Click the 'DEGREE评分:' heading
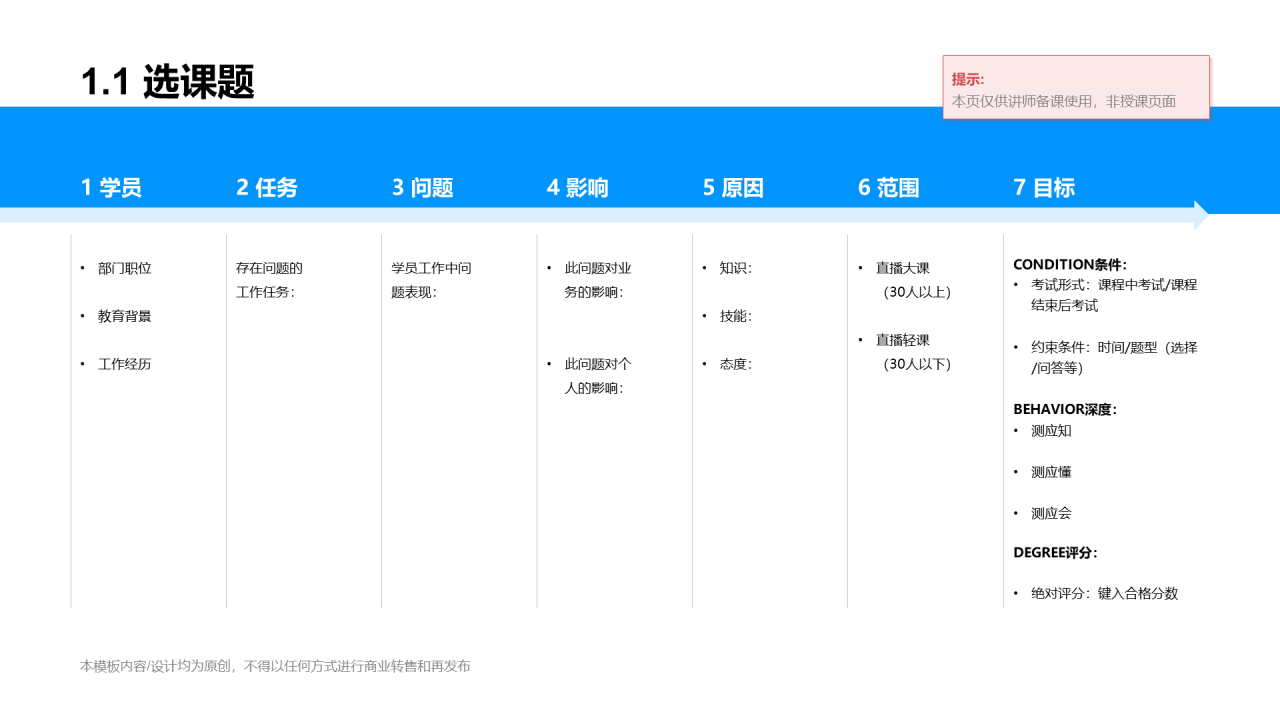The width and height of the screenshot is (1280, 720). (x=1055, y=552)
